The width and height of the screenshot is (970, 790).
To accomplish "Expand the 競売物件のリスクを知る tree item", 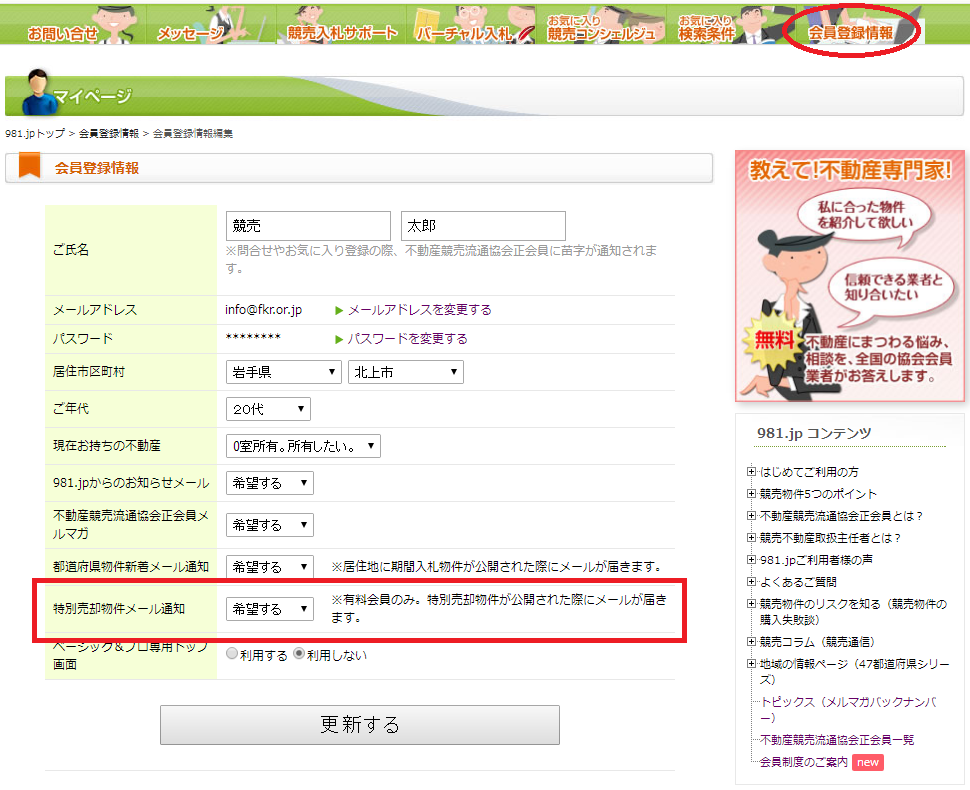I will click(752, 604).
